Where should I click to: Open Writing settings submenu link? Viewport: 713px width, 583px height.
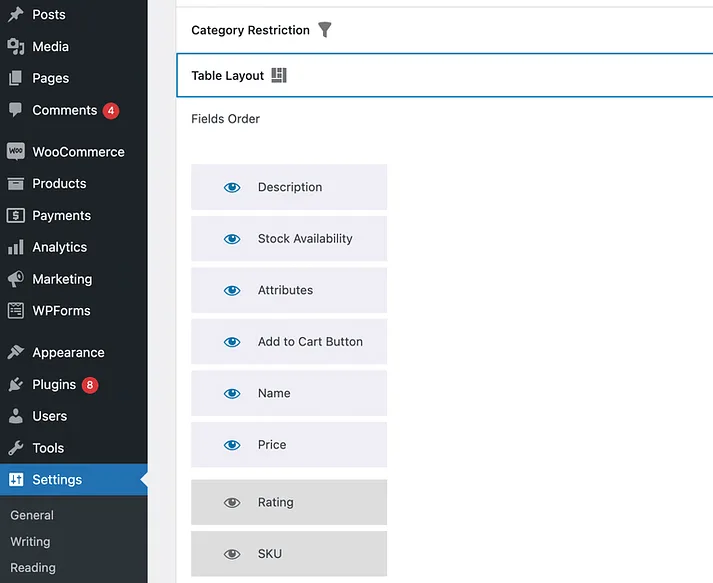pos(30,542)
